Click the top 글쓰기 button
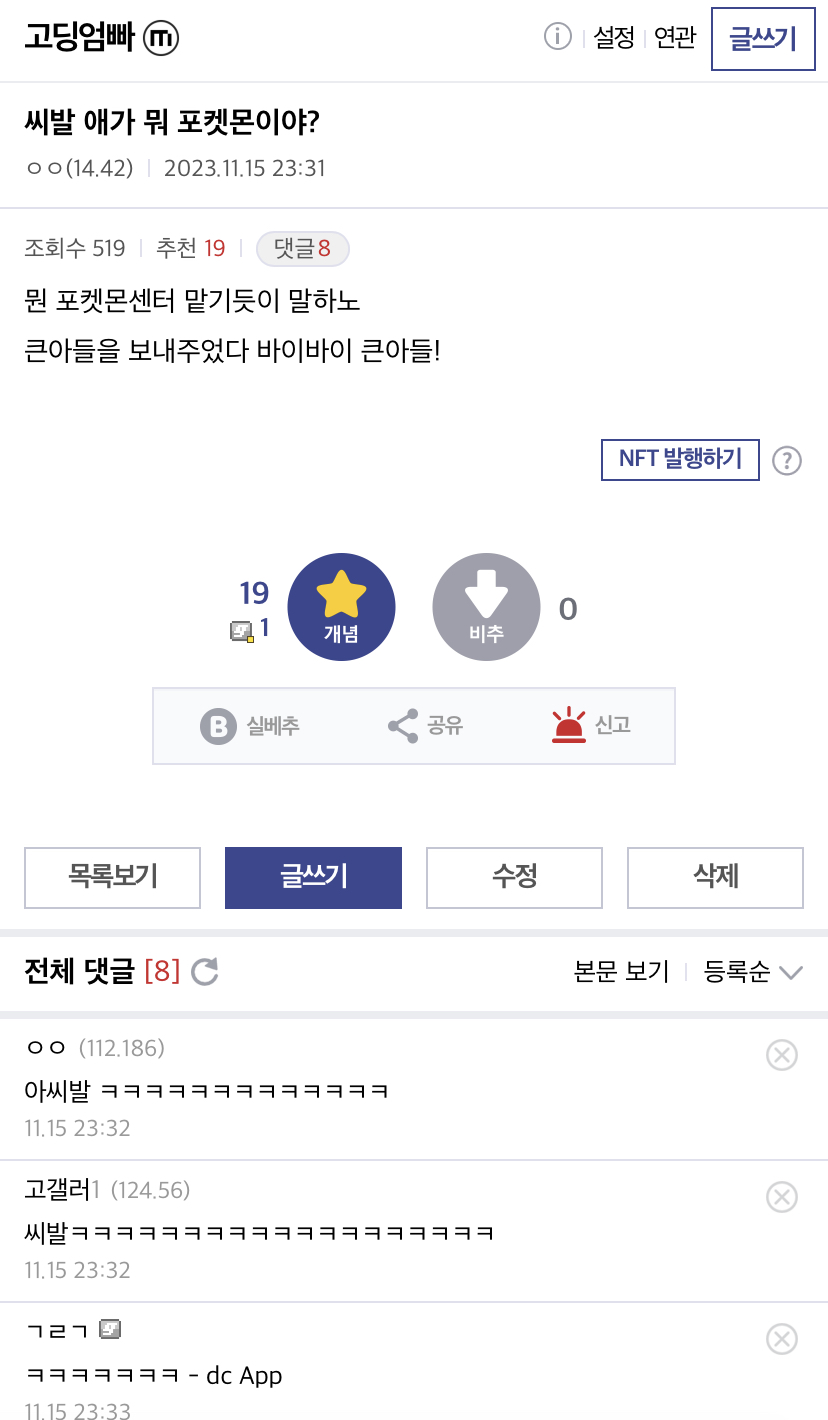 pos(763,39)
